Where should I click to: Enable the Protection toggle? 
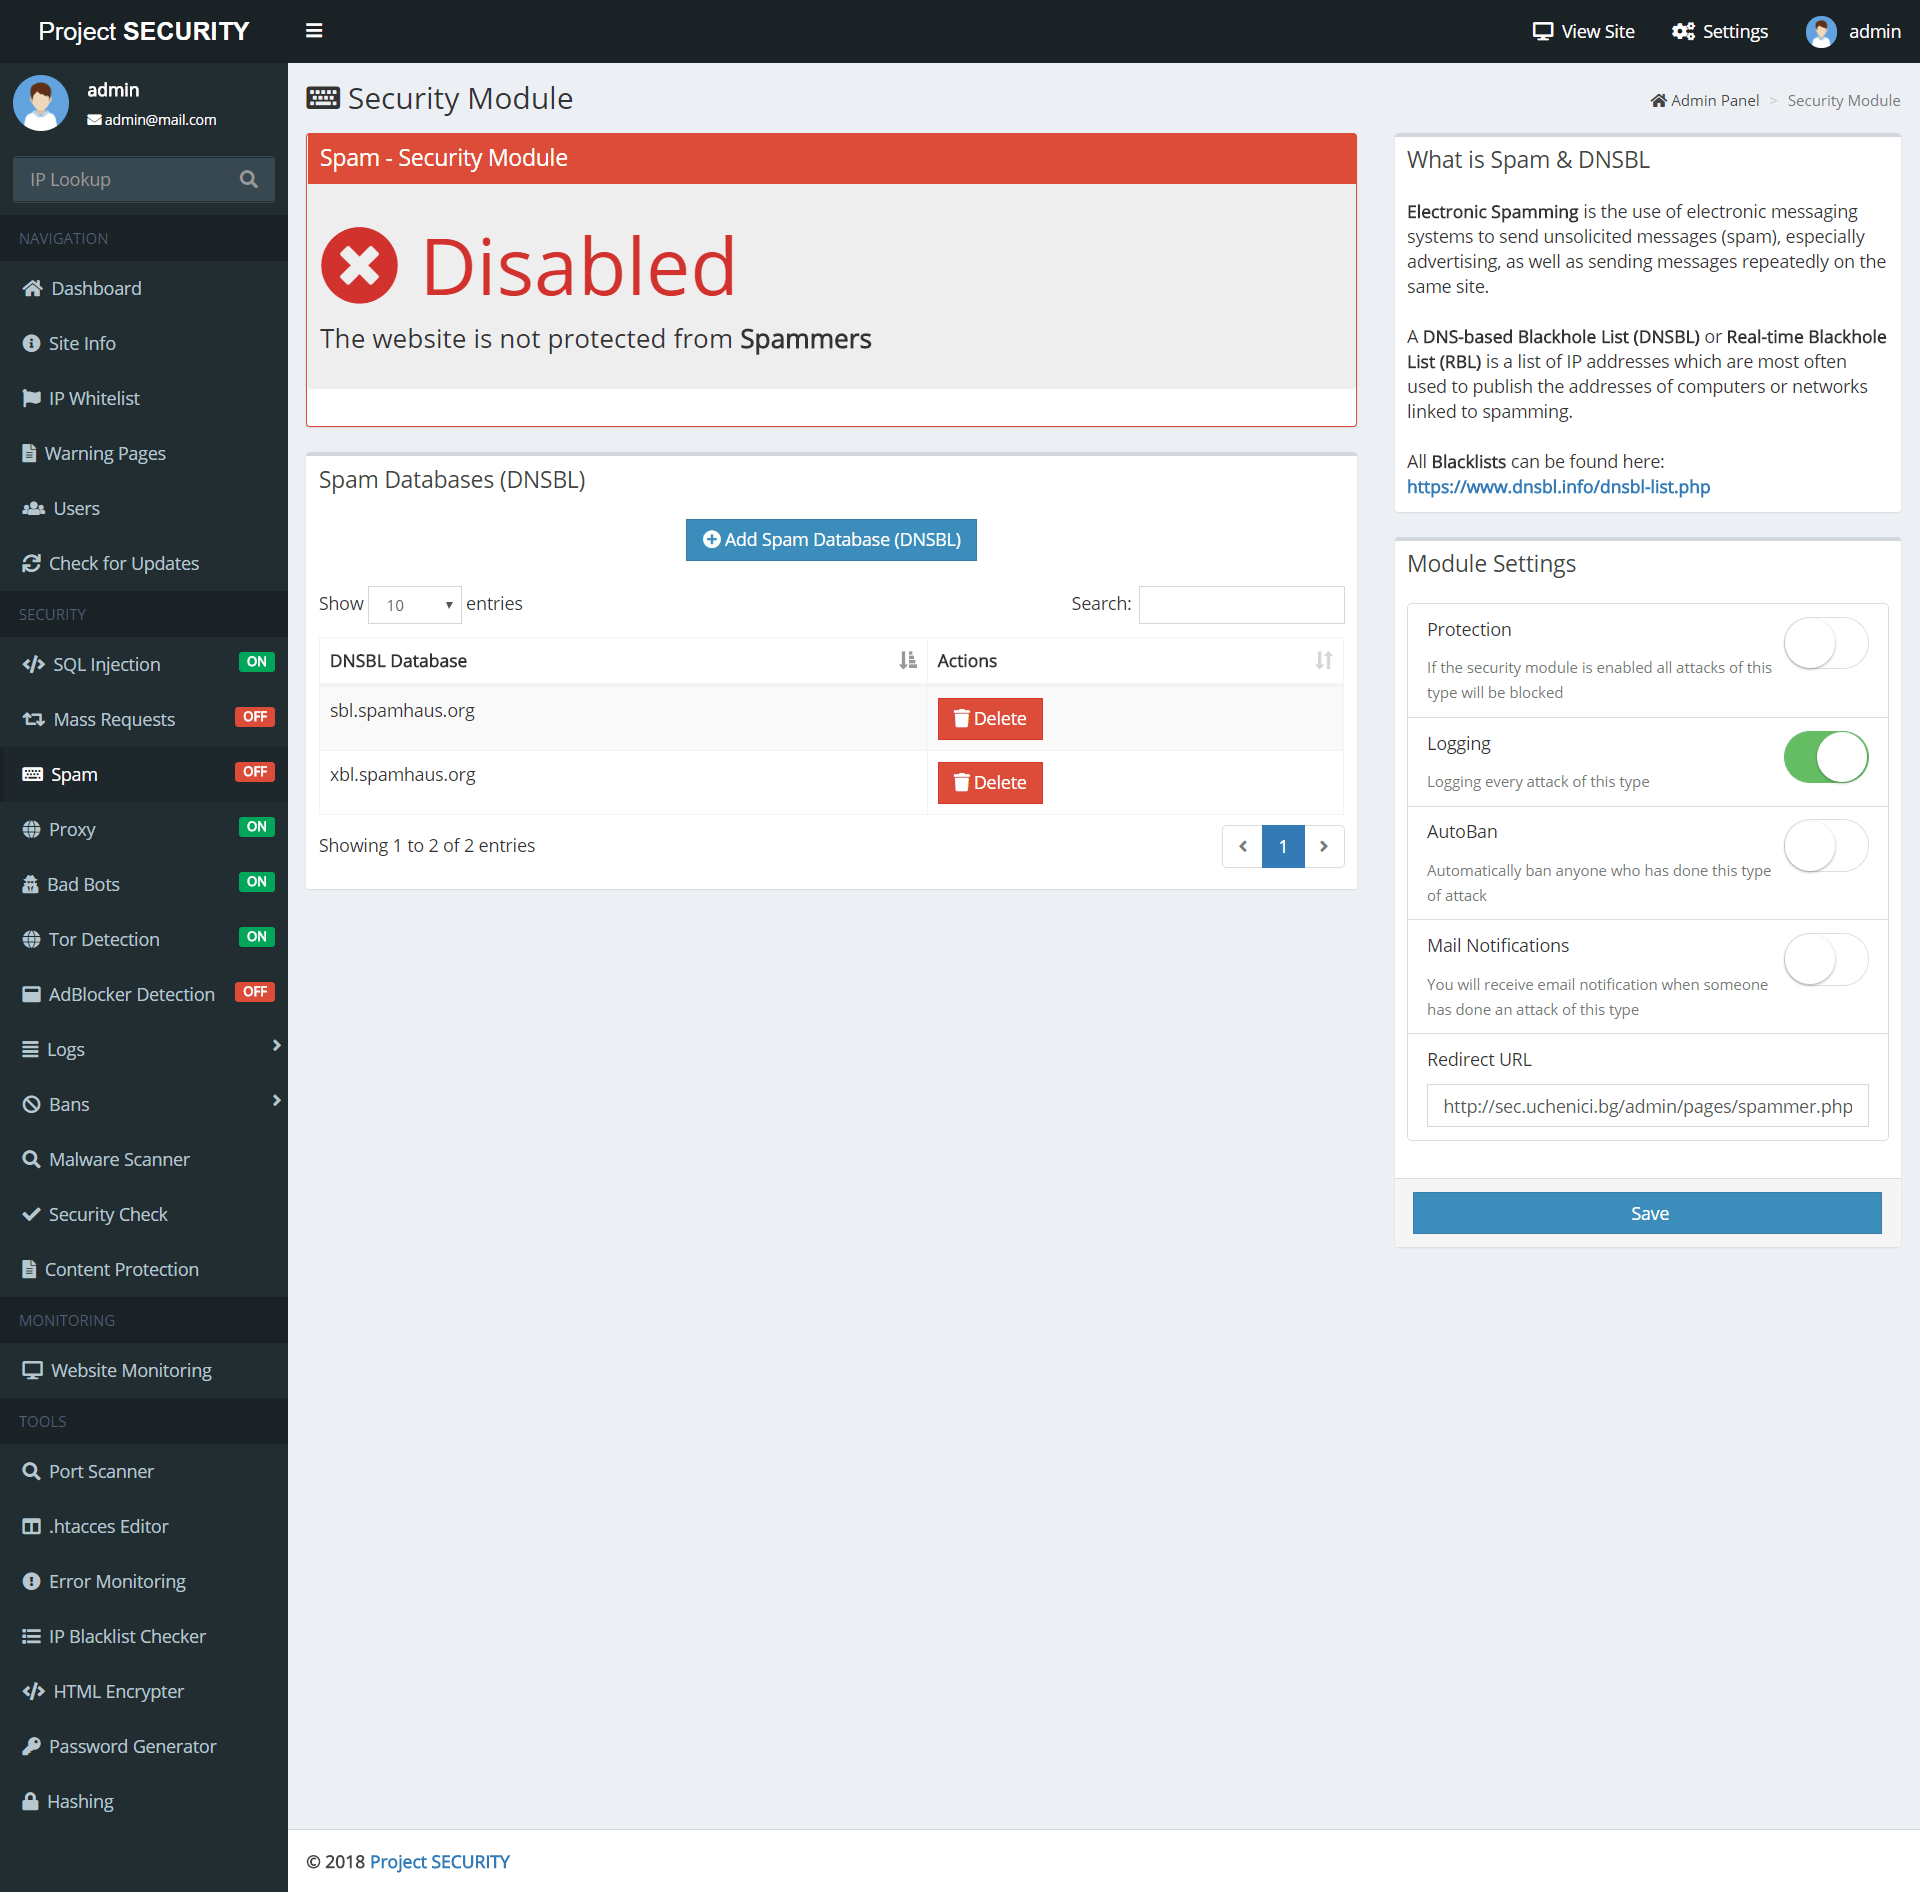pos(1824,643)
